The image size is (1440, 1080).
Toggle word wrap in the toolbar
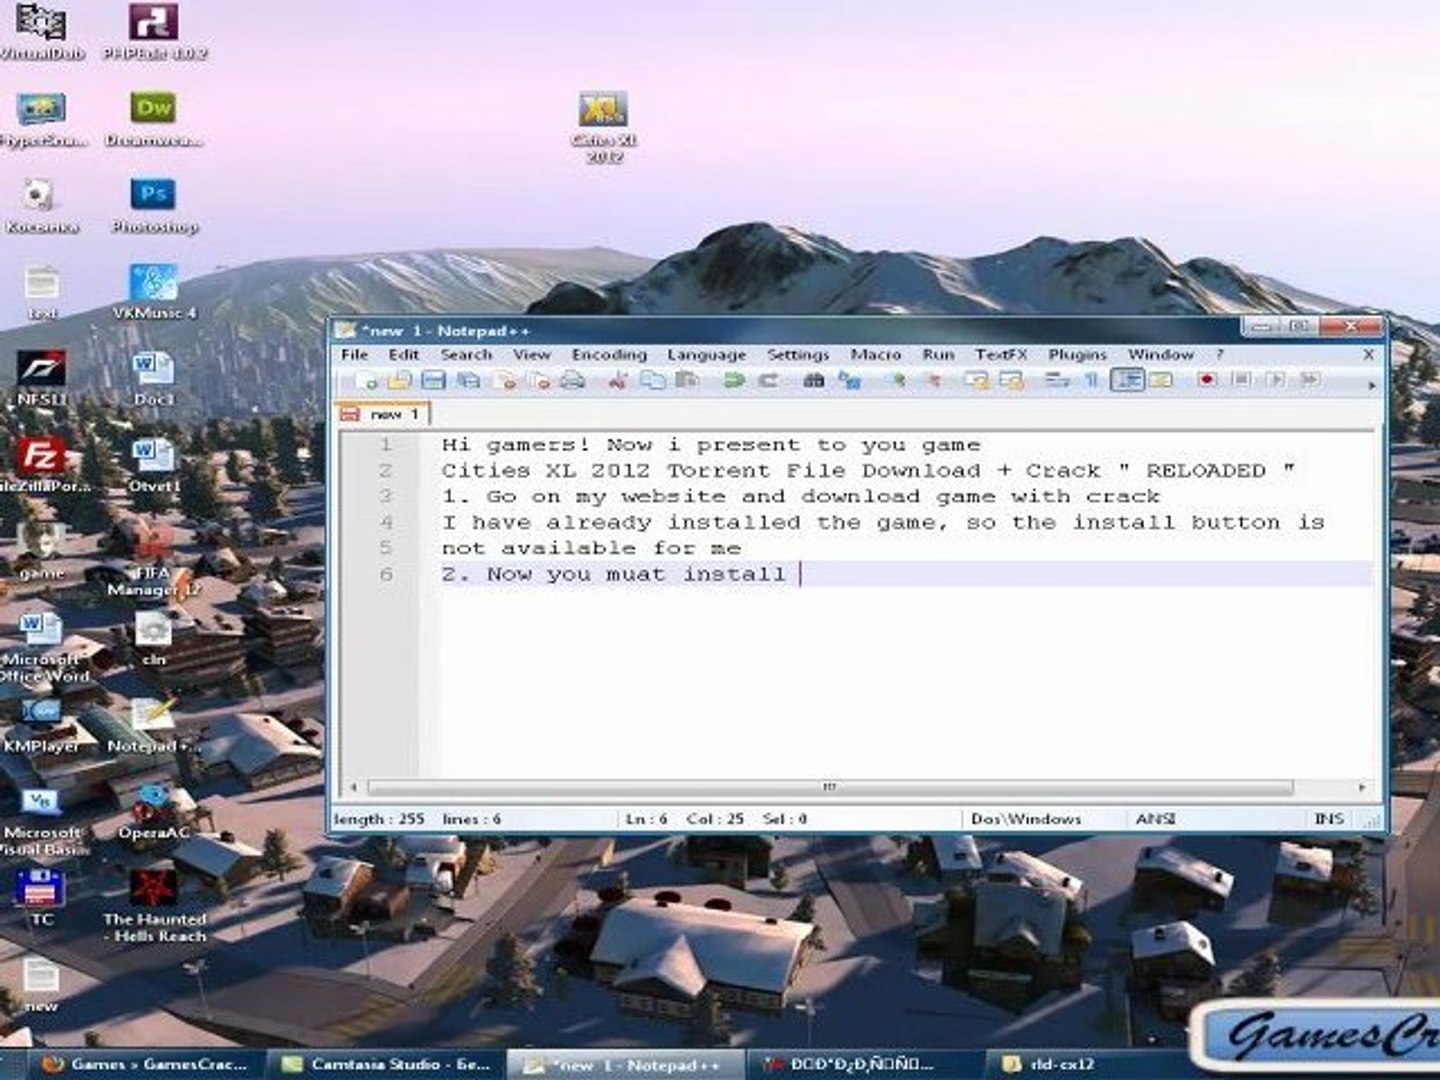point(1056,380)
